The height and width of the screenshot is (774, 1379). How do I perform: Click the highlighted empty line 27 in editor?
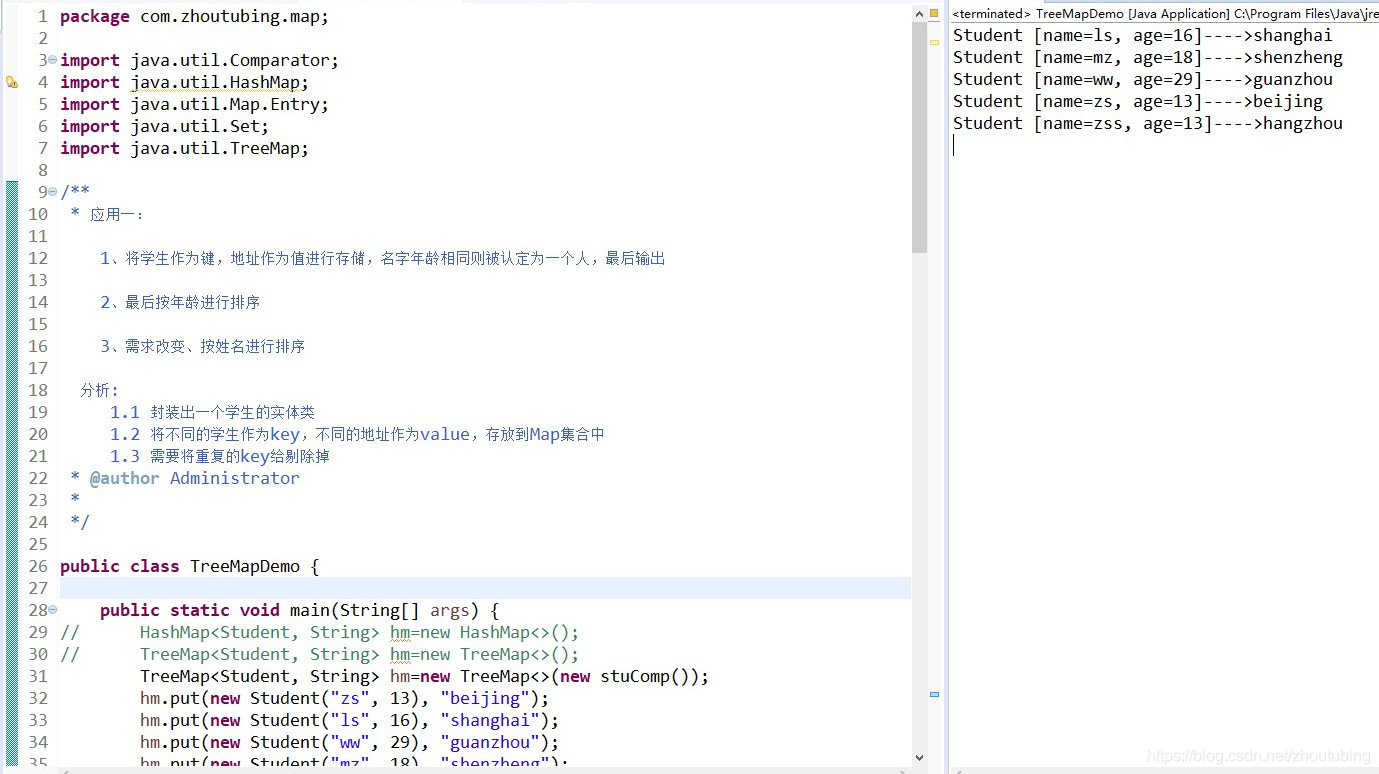(x=485, y=588)
